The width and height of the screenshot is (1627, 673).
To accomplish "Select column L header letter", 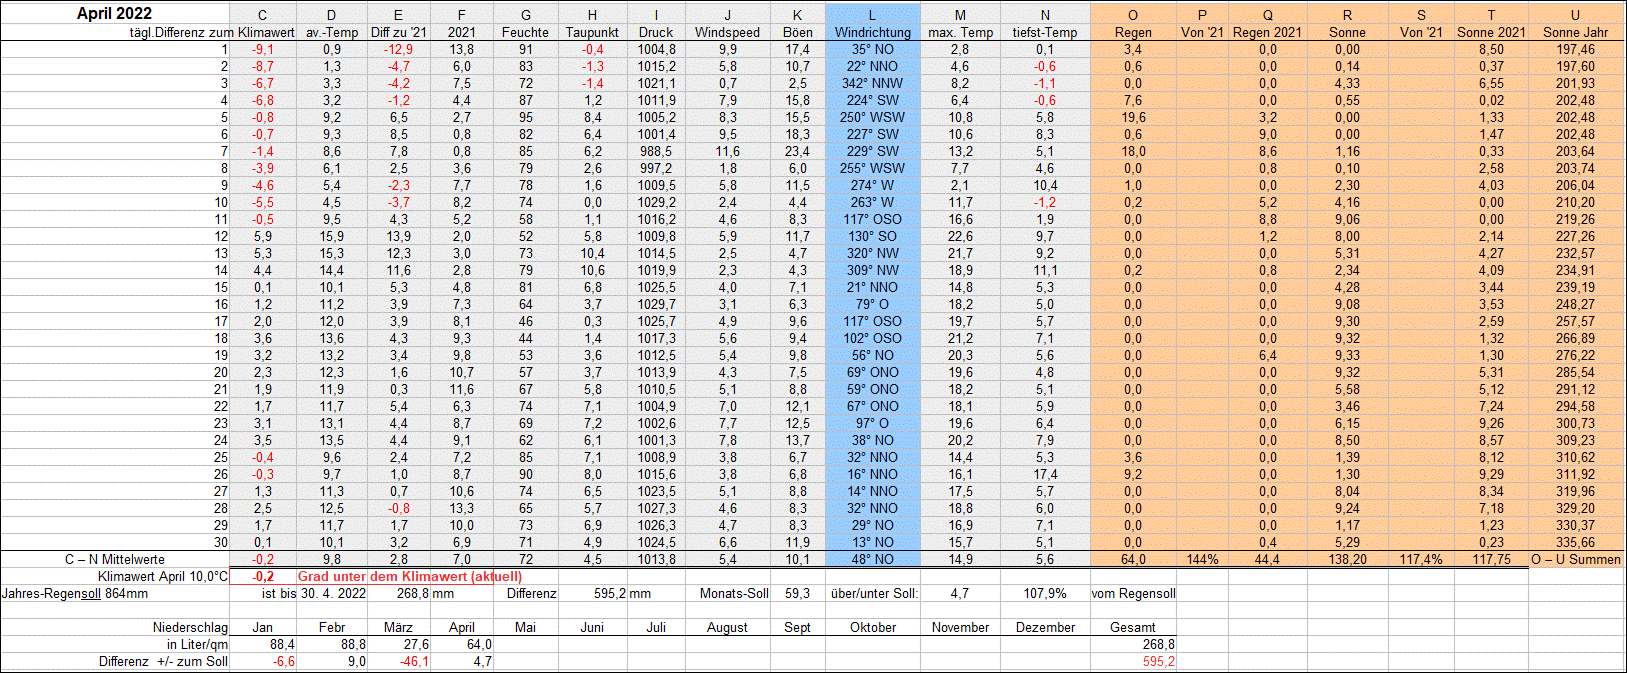I will pyautogui.click(x=872, y=15).
